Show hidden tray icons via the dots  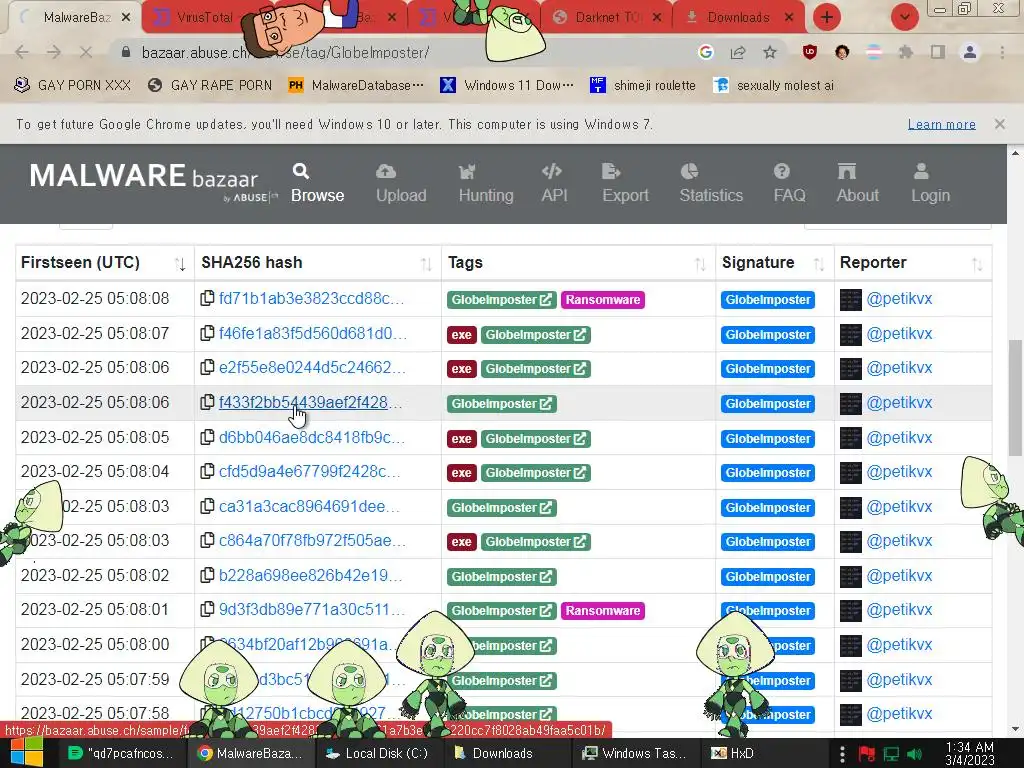click(x=842, y=754)
